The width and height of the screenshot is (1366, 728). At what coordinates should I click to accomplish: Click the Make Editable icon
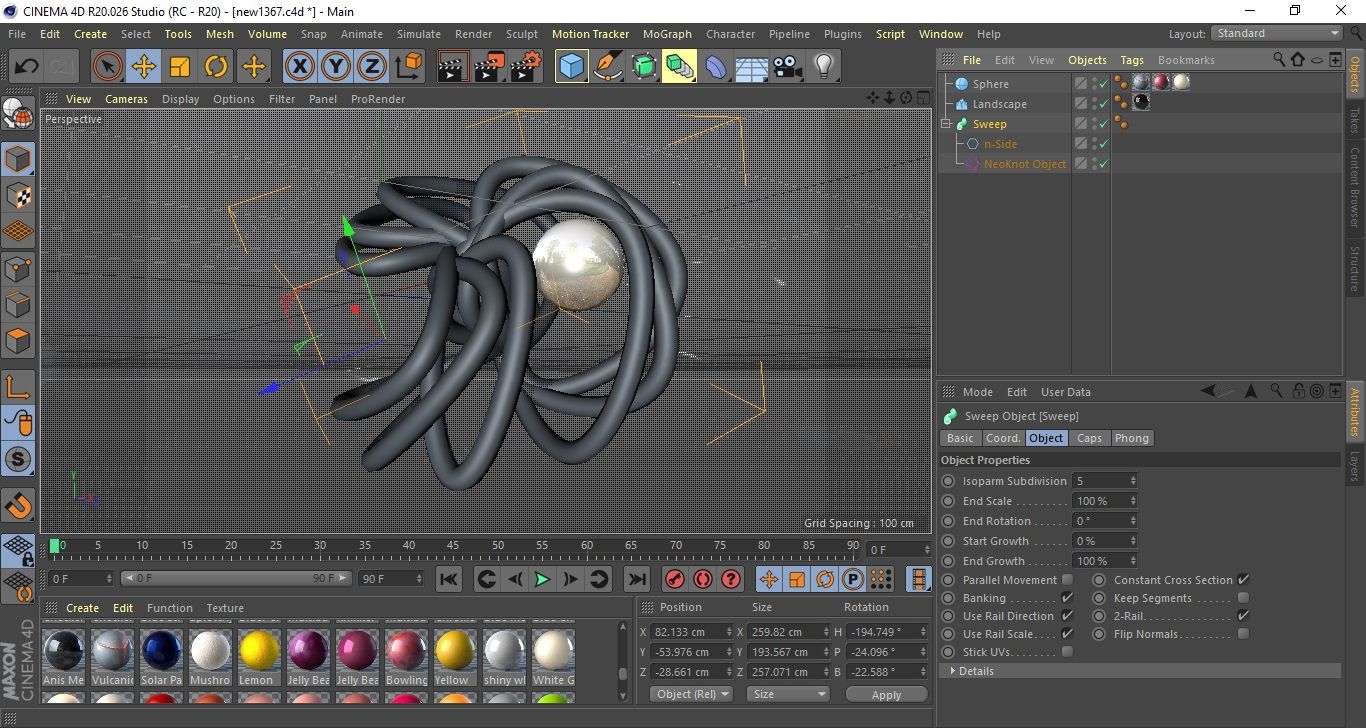(18, 115)
